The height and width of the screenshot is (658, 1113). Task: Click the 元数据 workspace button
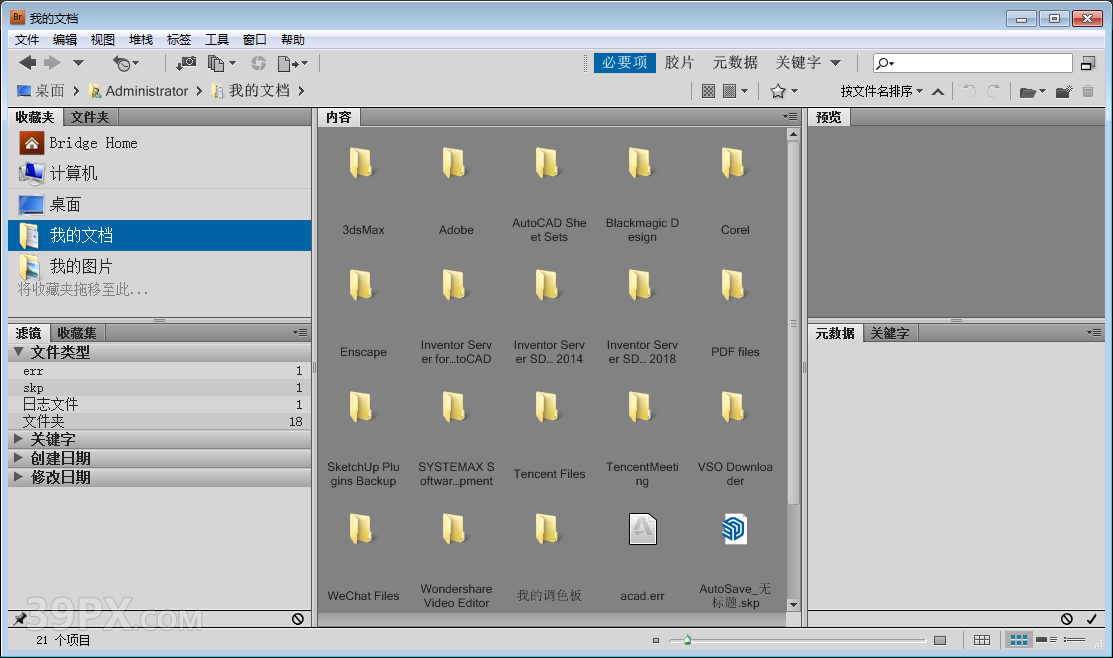click(x=734, y=62)
